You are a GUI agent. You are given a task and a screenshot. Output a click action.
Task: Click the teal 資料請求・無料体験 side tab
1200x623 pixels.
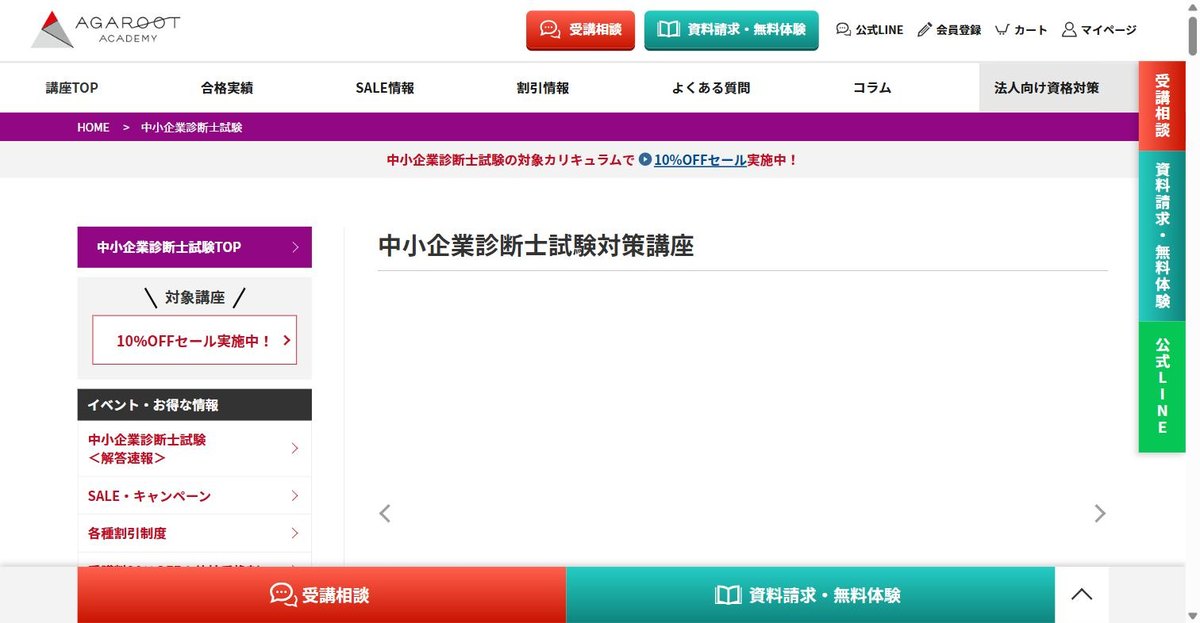(1162, 235)
